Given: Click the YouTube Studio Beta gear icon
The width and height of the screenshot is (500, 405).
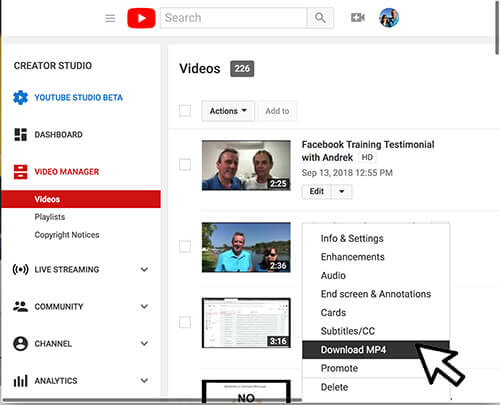Looking at the screenshot, I should click(x=20, y=98).
